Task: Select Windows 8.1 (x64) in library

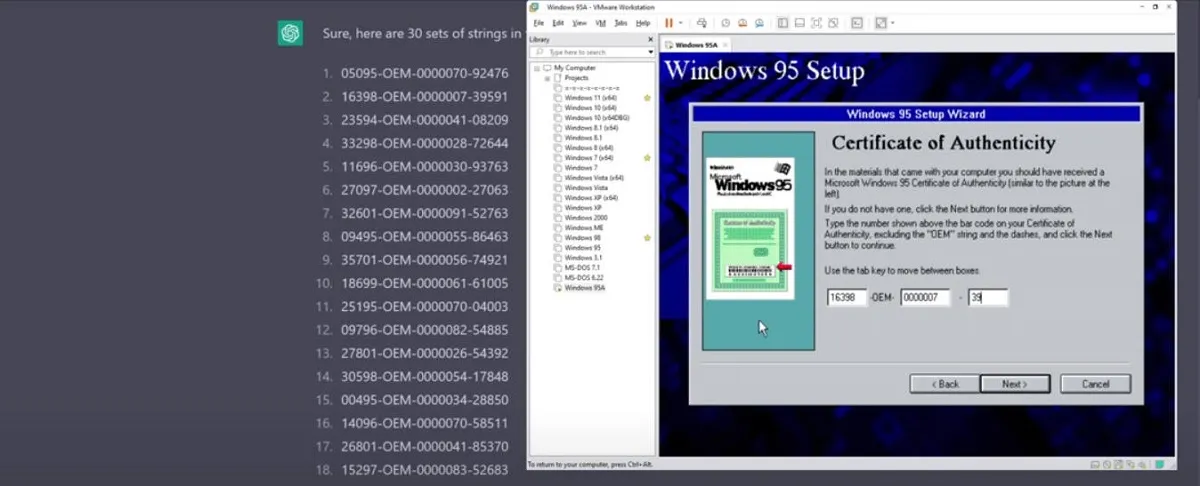Action: point(591,128)
